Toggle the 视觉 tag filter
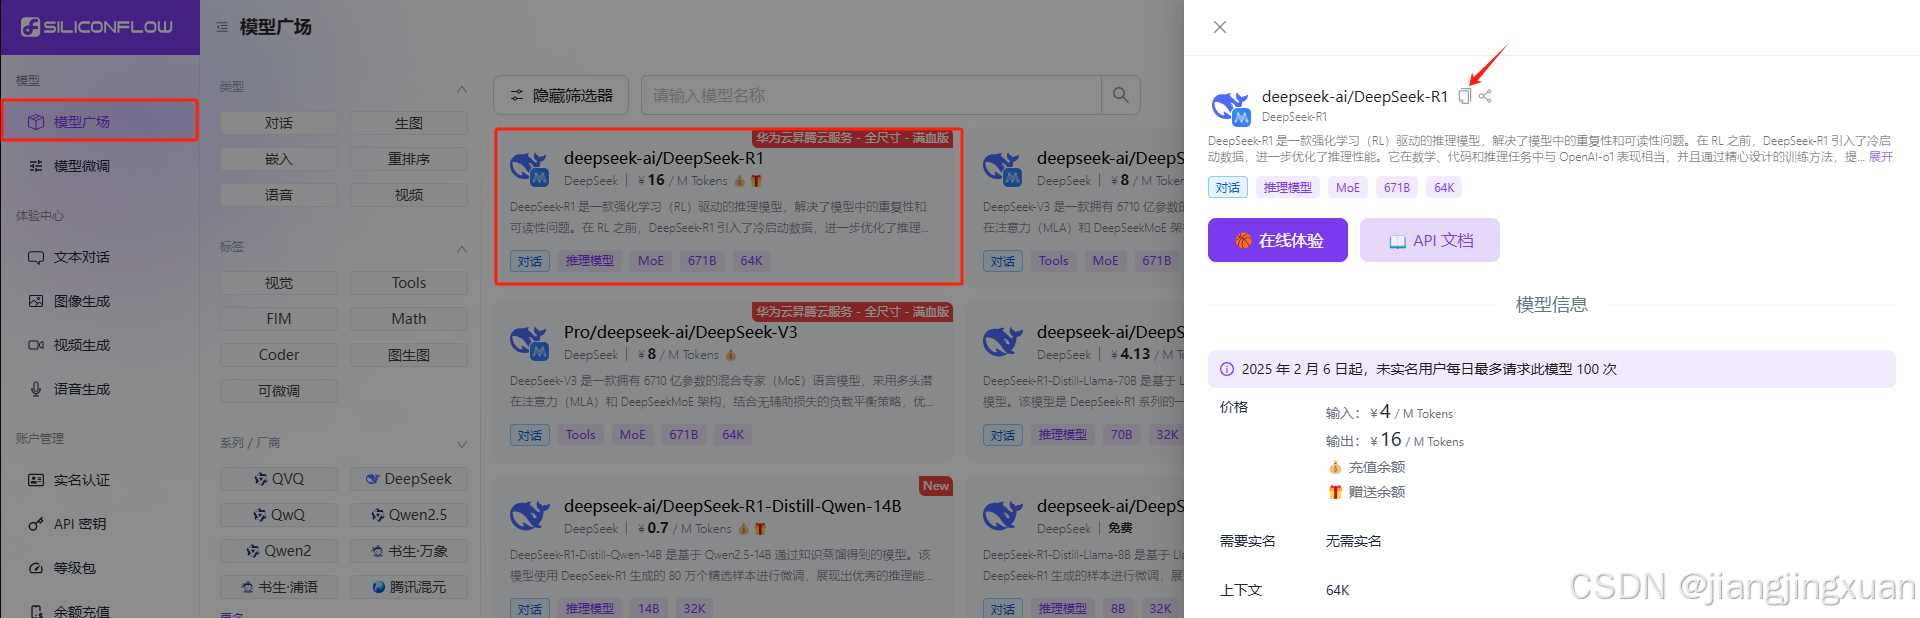1920x618 pixels. (x=279, y=283)
